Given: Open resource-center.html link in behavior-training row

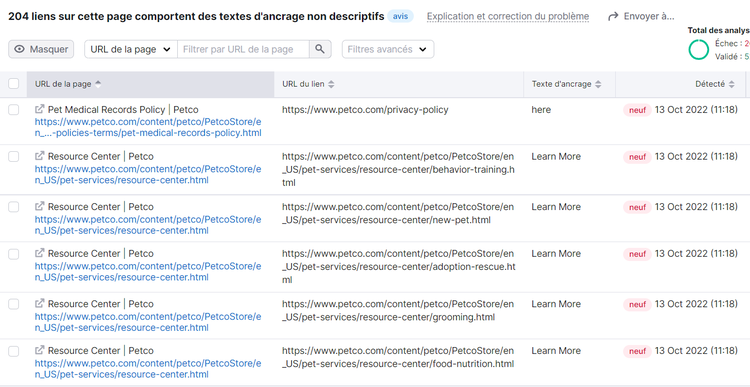Looking at the screenshot, I should (x=148, y=174).
